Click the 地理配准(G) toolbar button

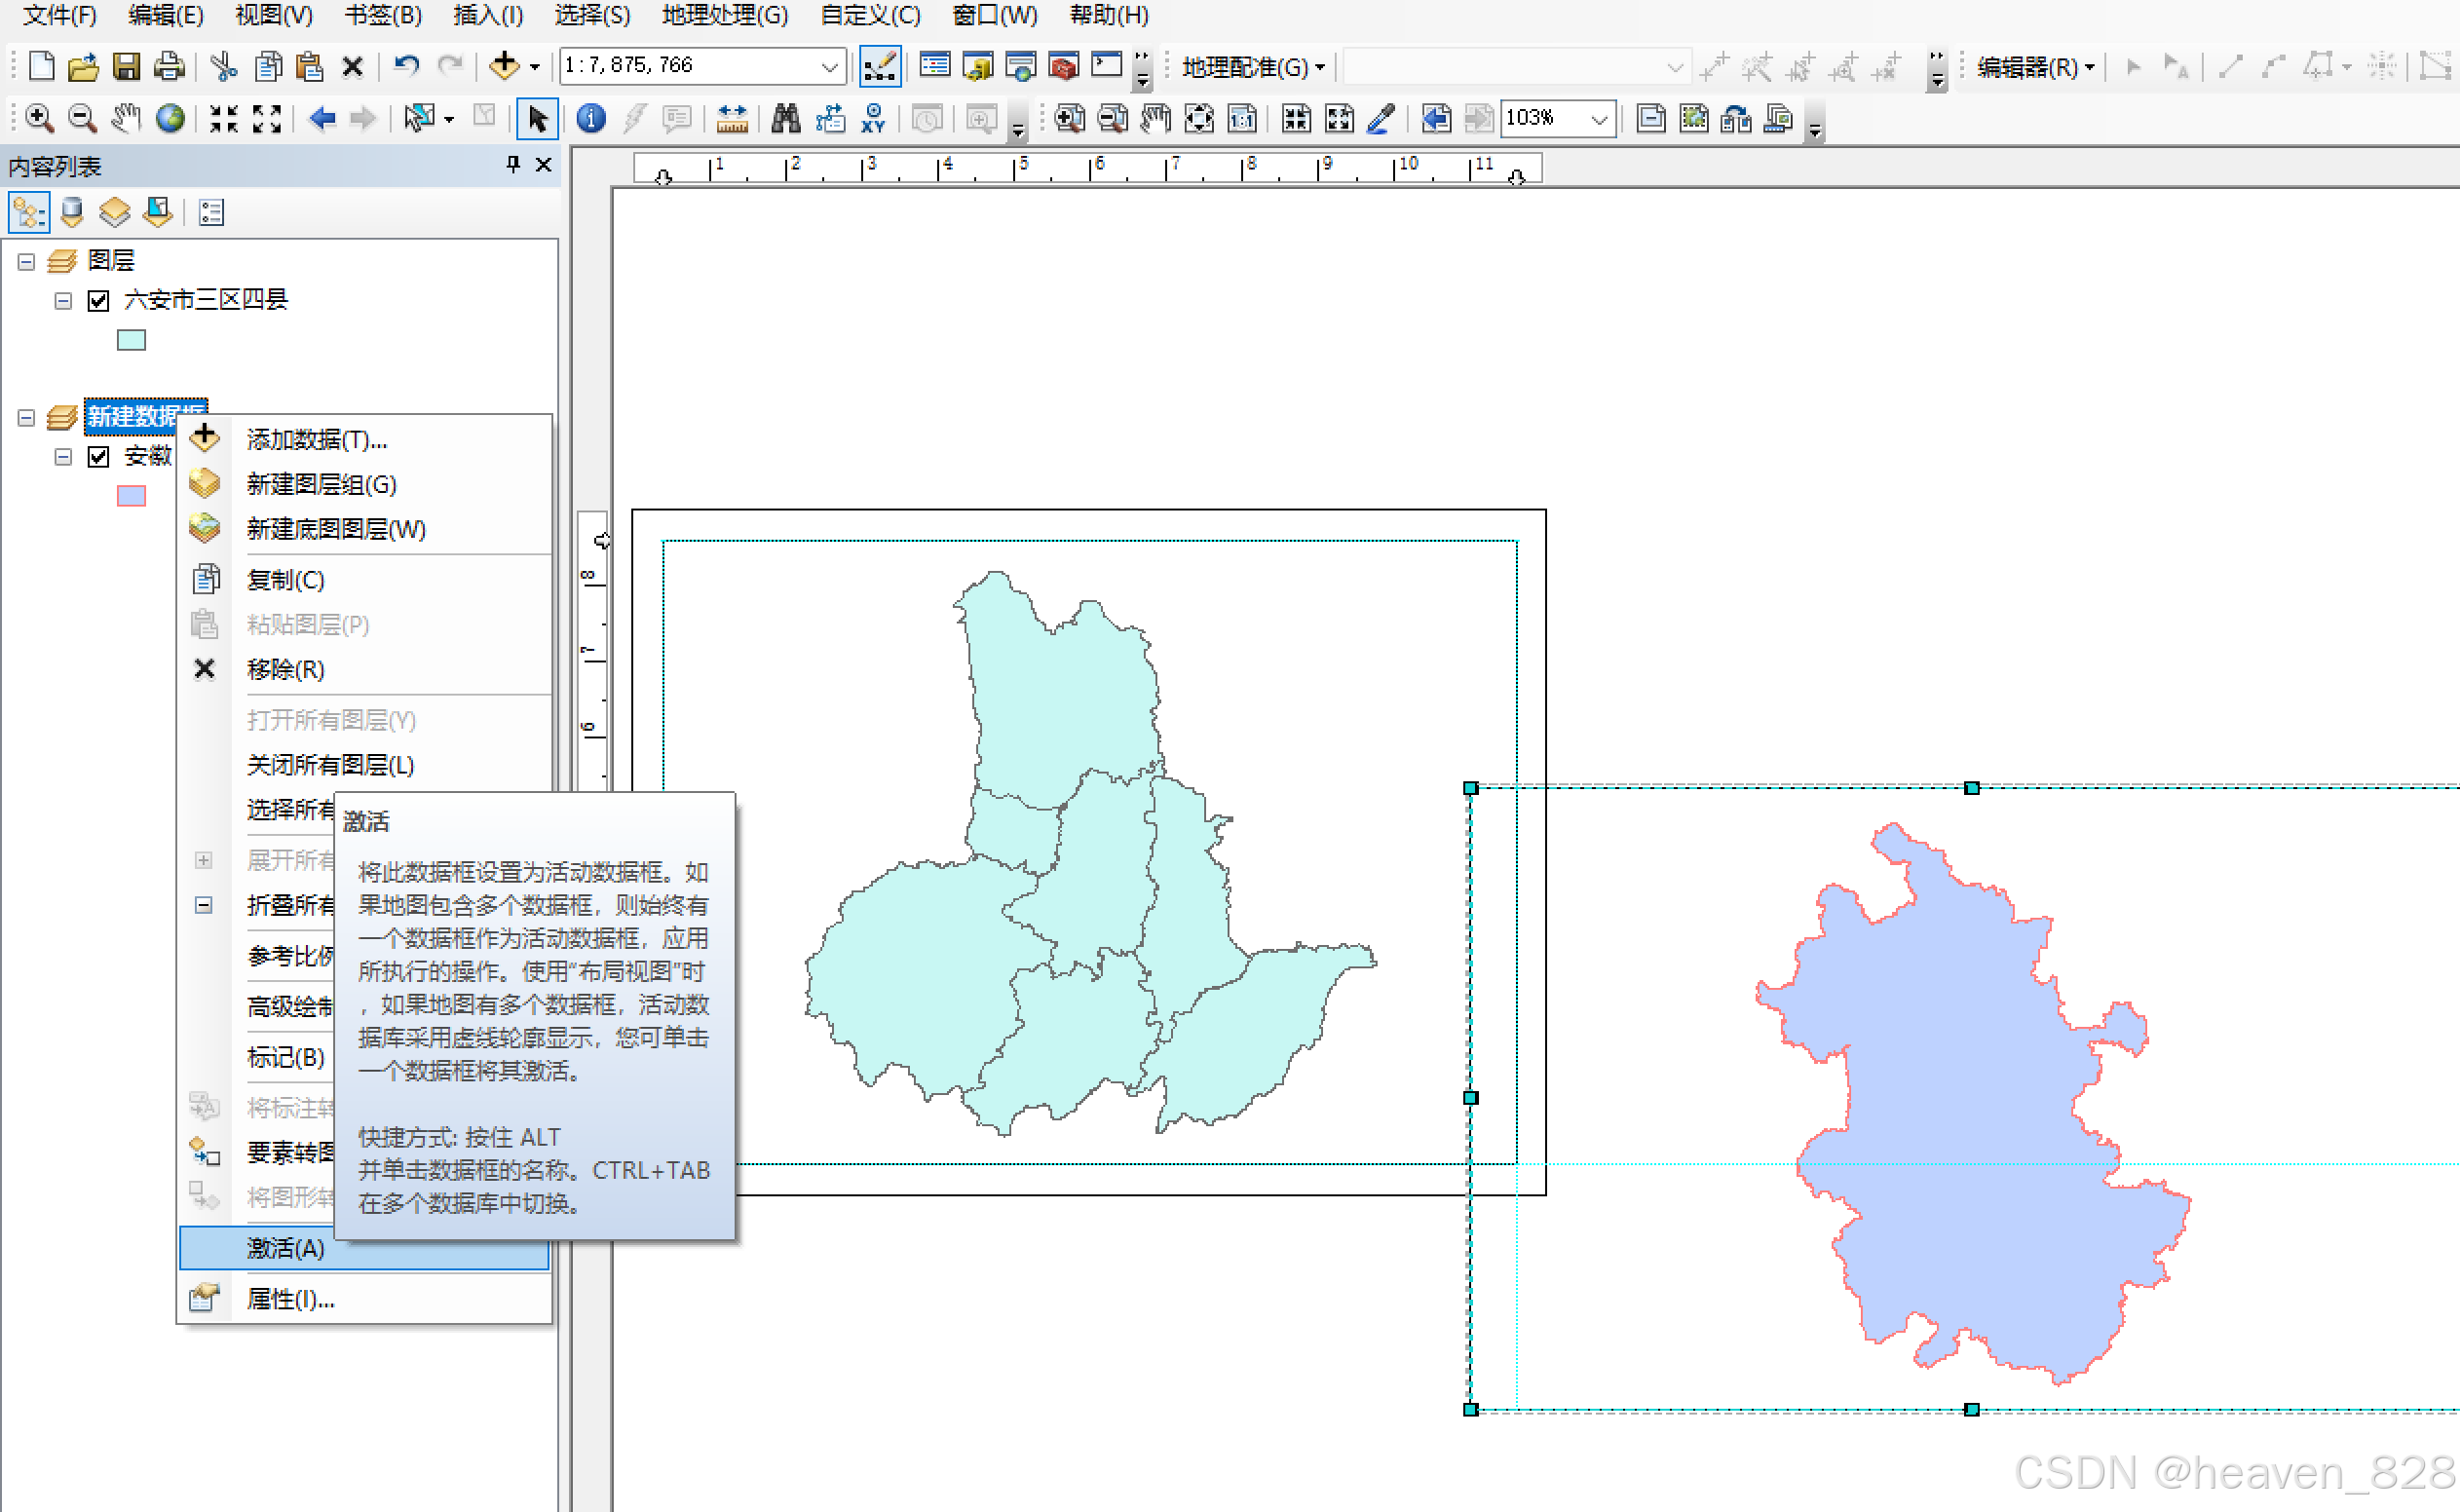click(1252, 67)
